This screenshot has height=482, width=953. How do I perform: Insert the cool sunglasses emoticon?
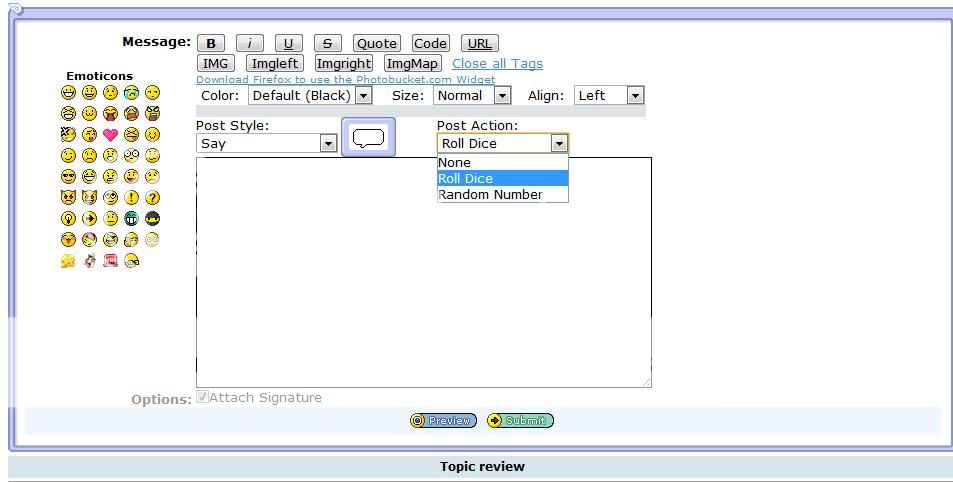(x=68, y=176)
